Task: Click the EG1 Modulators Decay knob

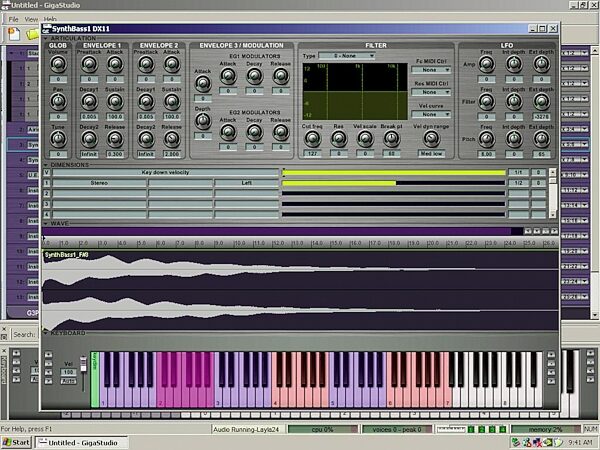Action: click(254, 76)
